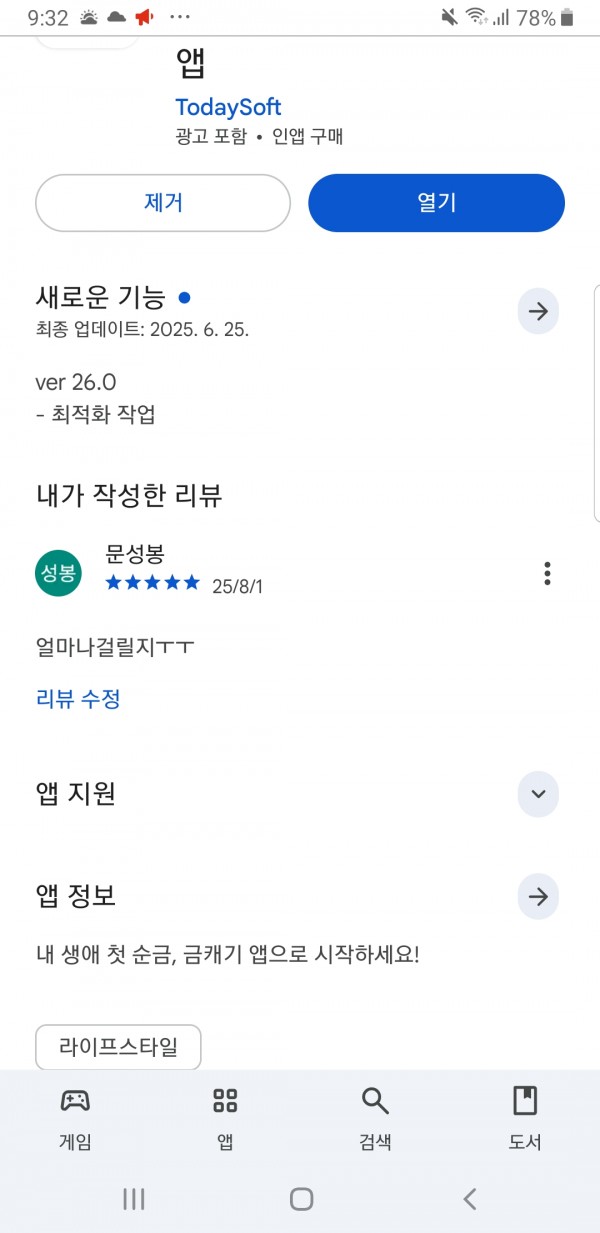This screenshot has width=600, height=1233.
Task: Tap the 검색 magnifier icon
Action: coord(375,1101)
